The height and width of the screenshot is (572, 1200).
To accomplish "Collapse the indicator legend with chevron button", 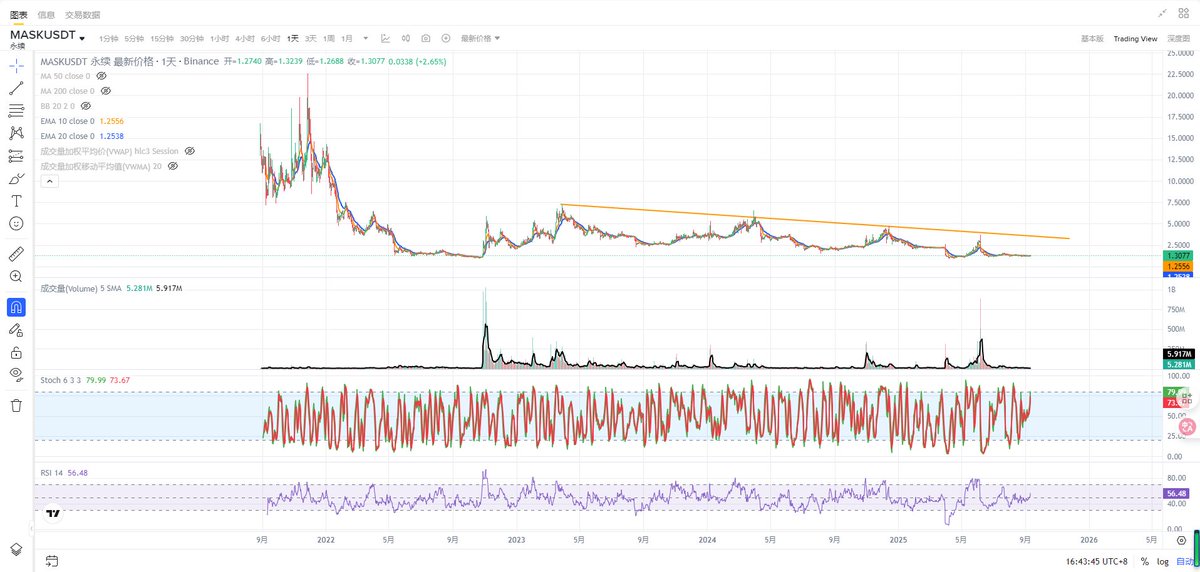I will 49,182.
